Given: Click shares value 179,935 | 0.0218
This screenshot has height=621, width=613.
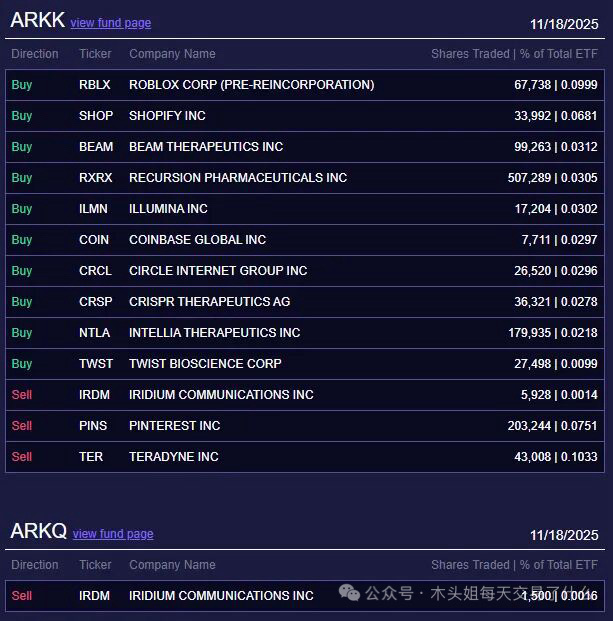Looking at the screenshot, I should (x=553, y=333).
